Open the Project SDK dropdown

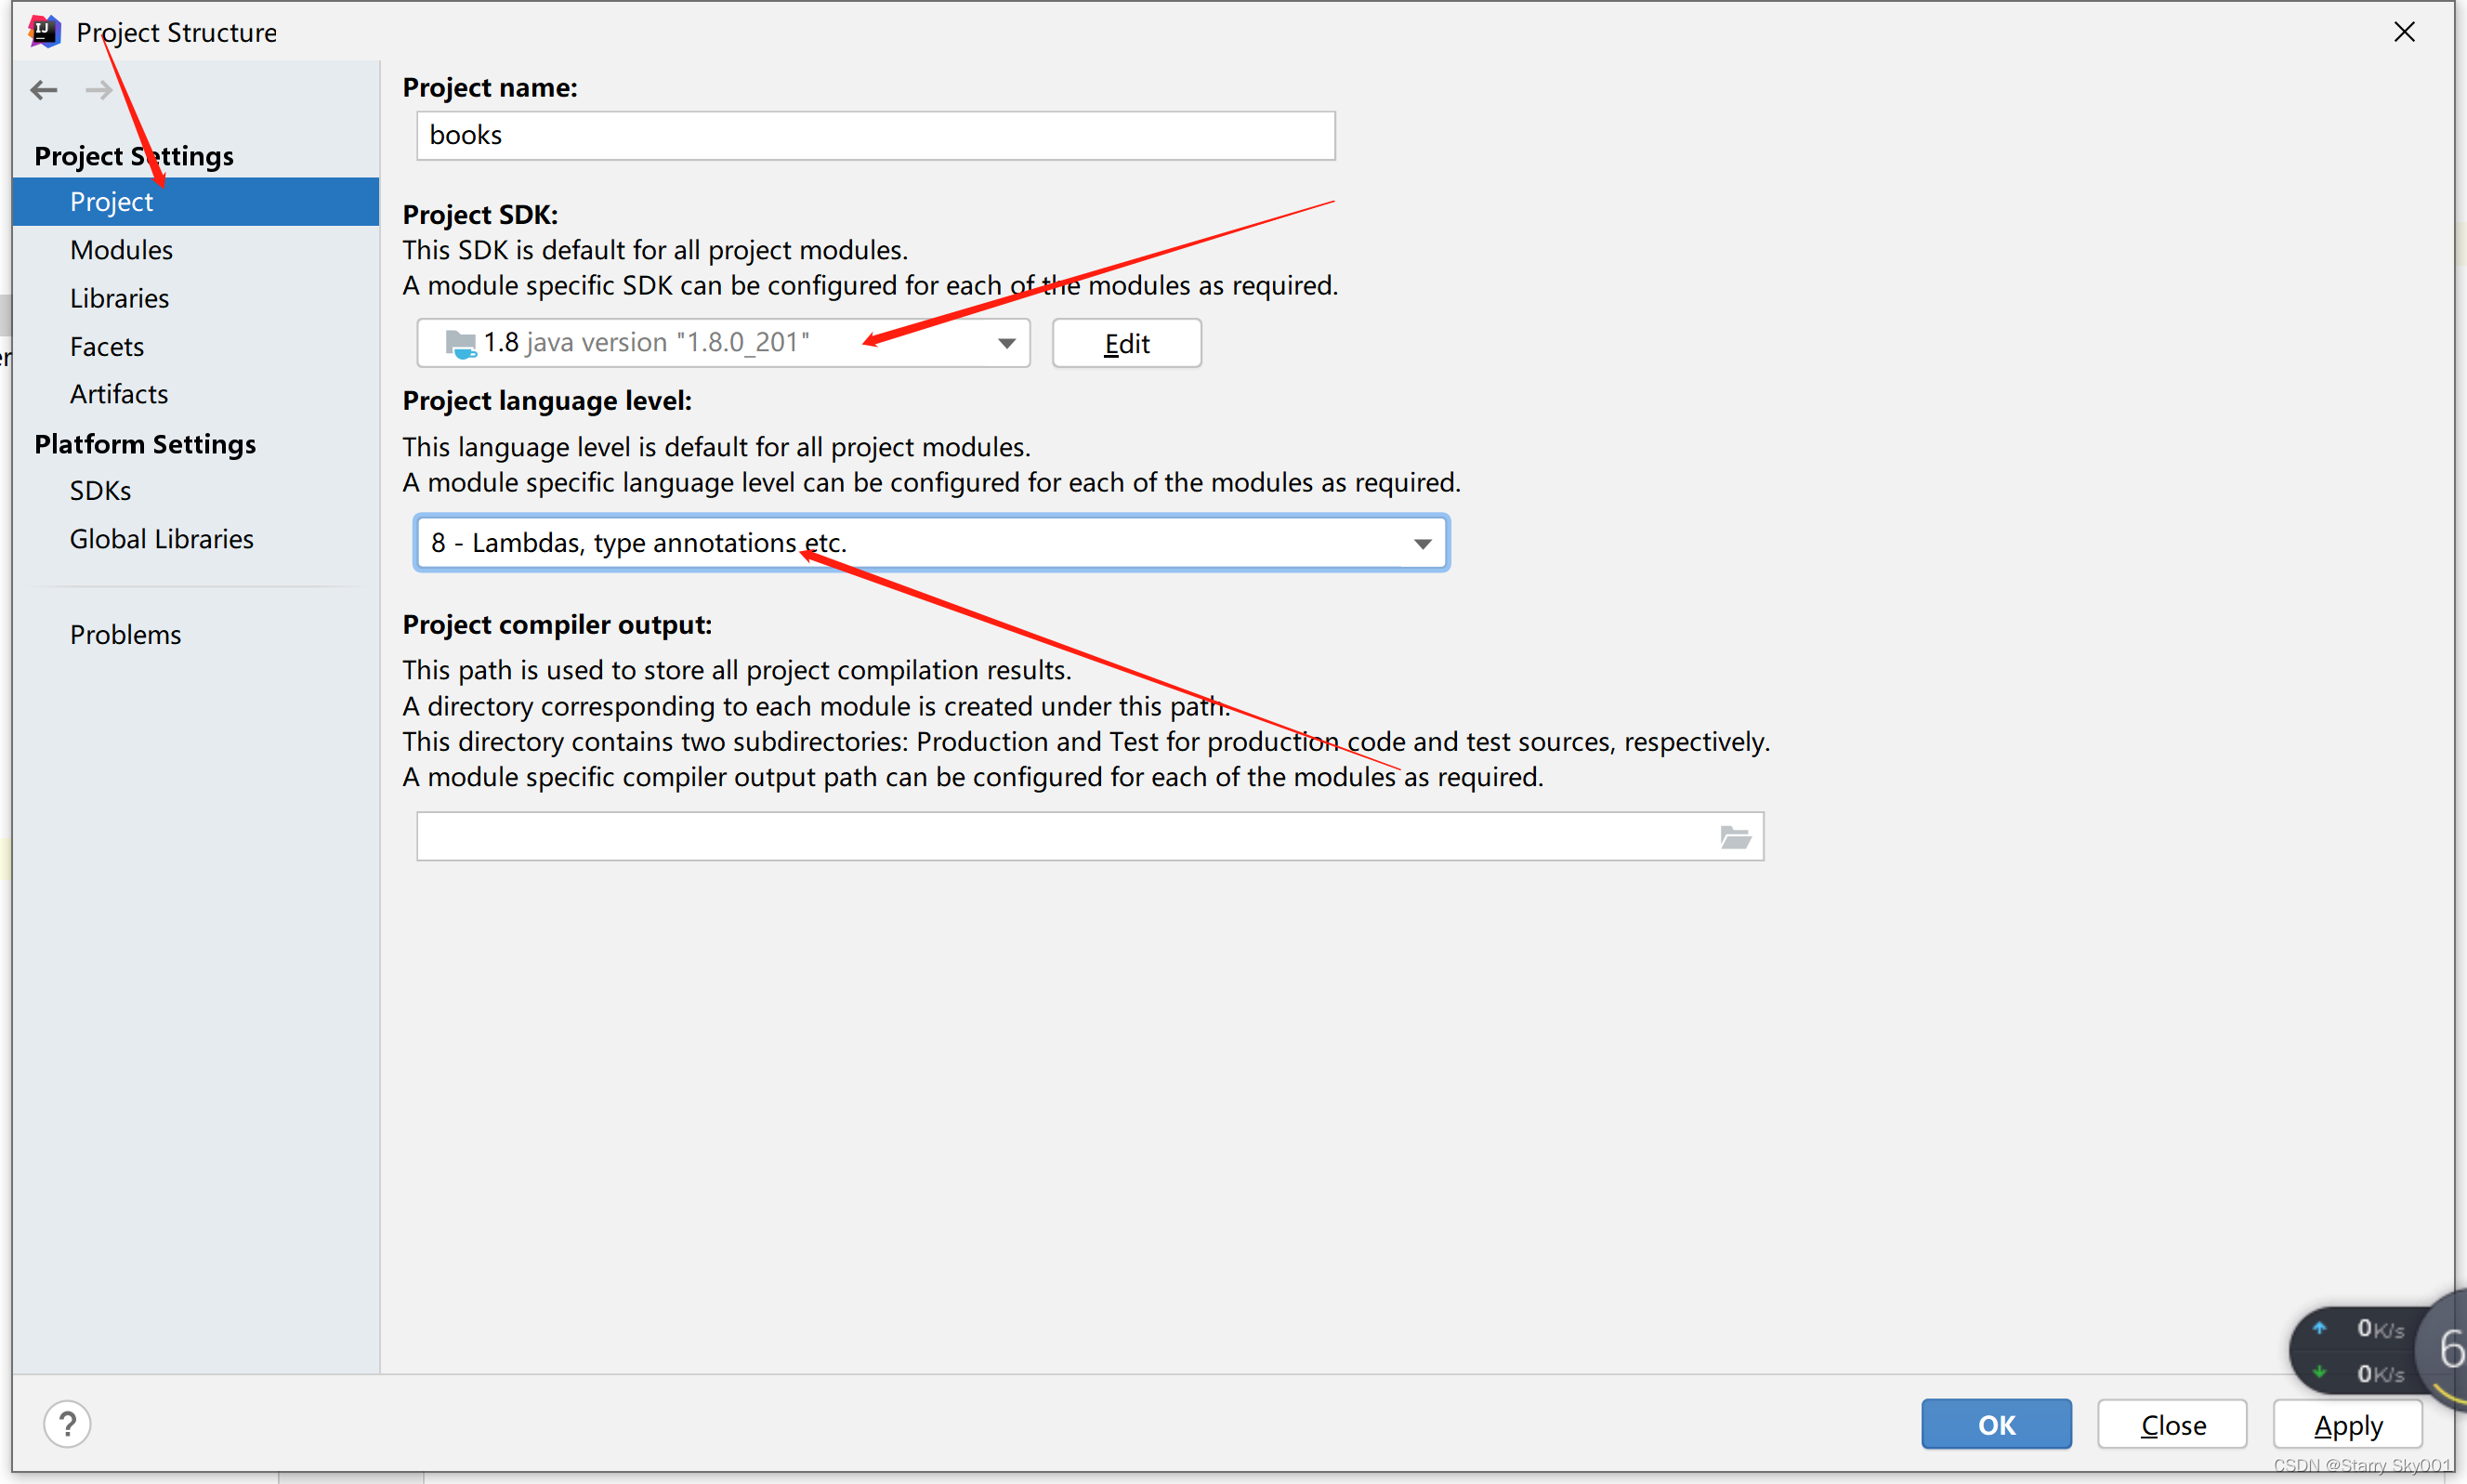[1006, 343]
